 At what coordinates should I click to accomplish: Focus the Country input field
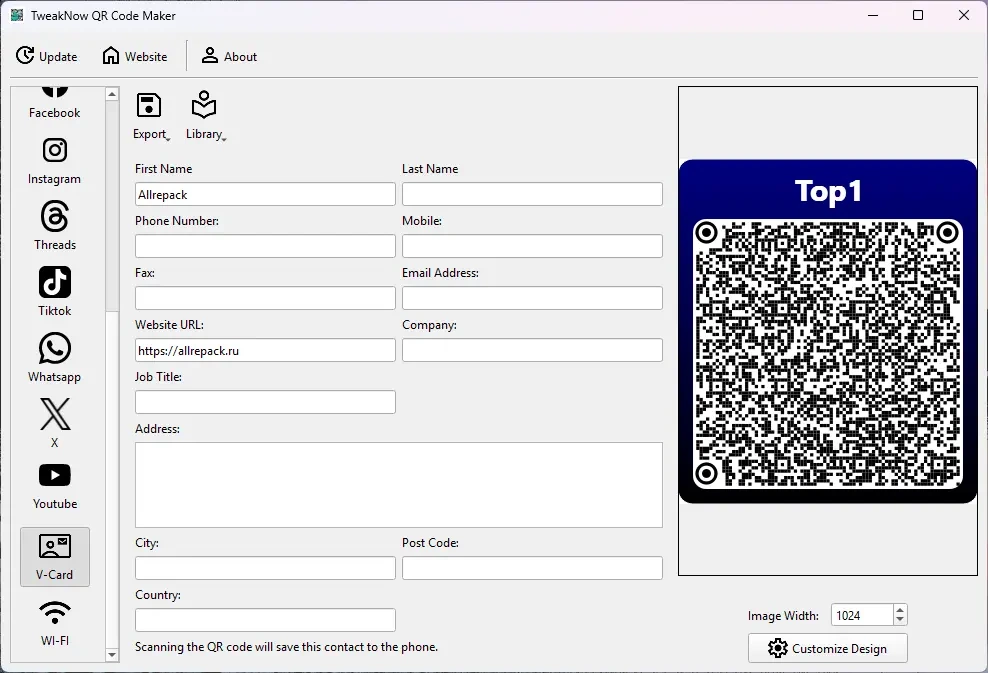click(x=265, y=620)
